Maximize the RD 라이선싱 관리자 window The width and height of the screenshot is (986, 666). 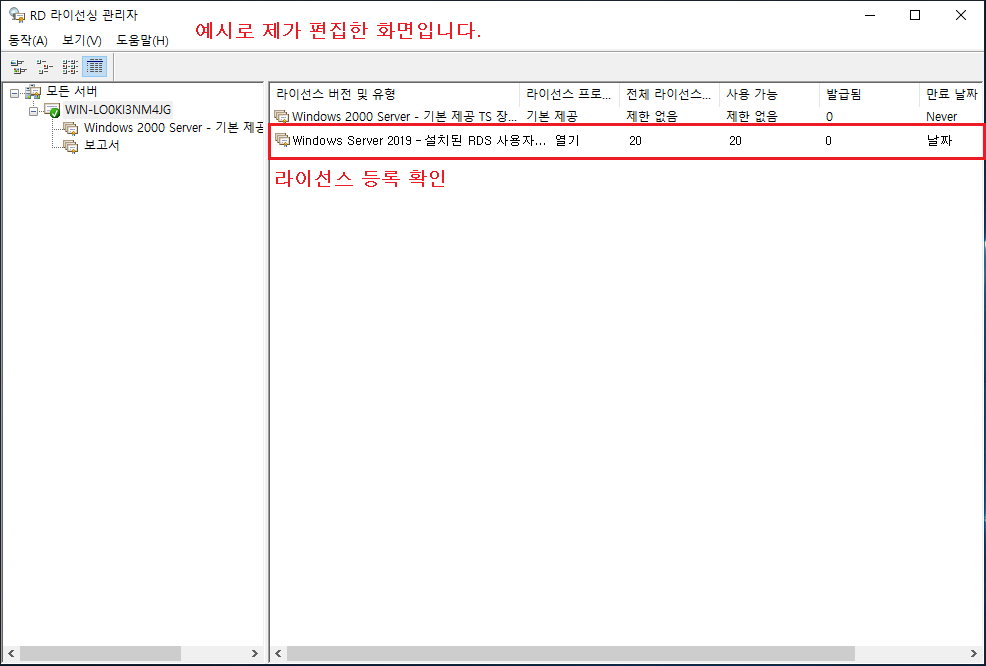coord(916,15)
